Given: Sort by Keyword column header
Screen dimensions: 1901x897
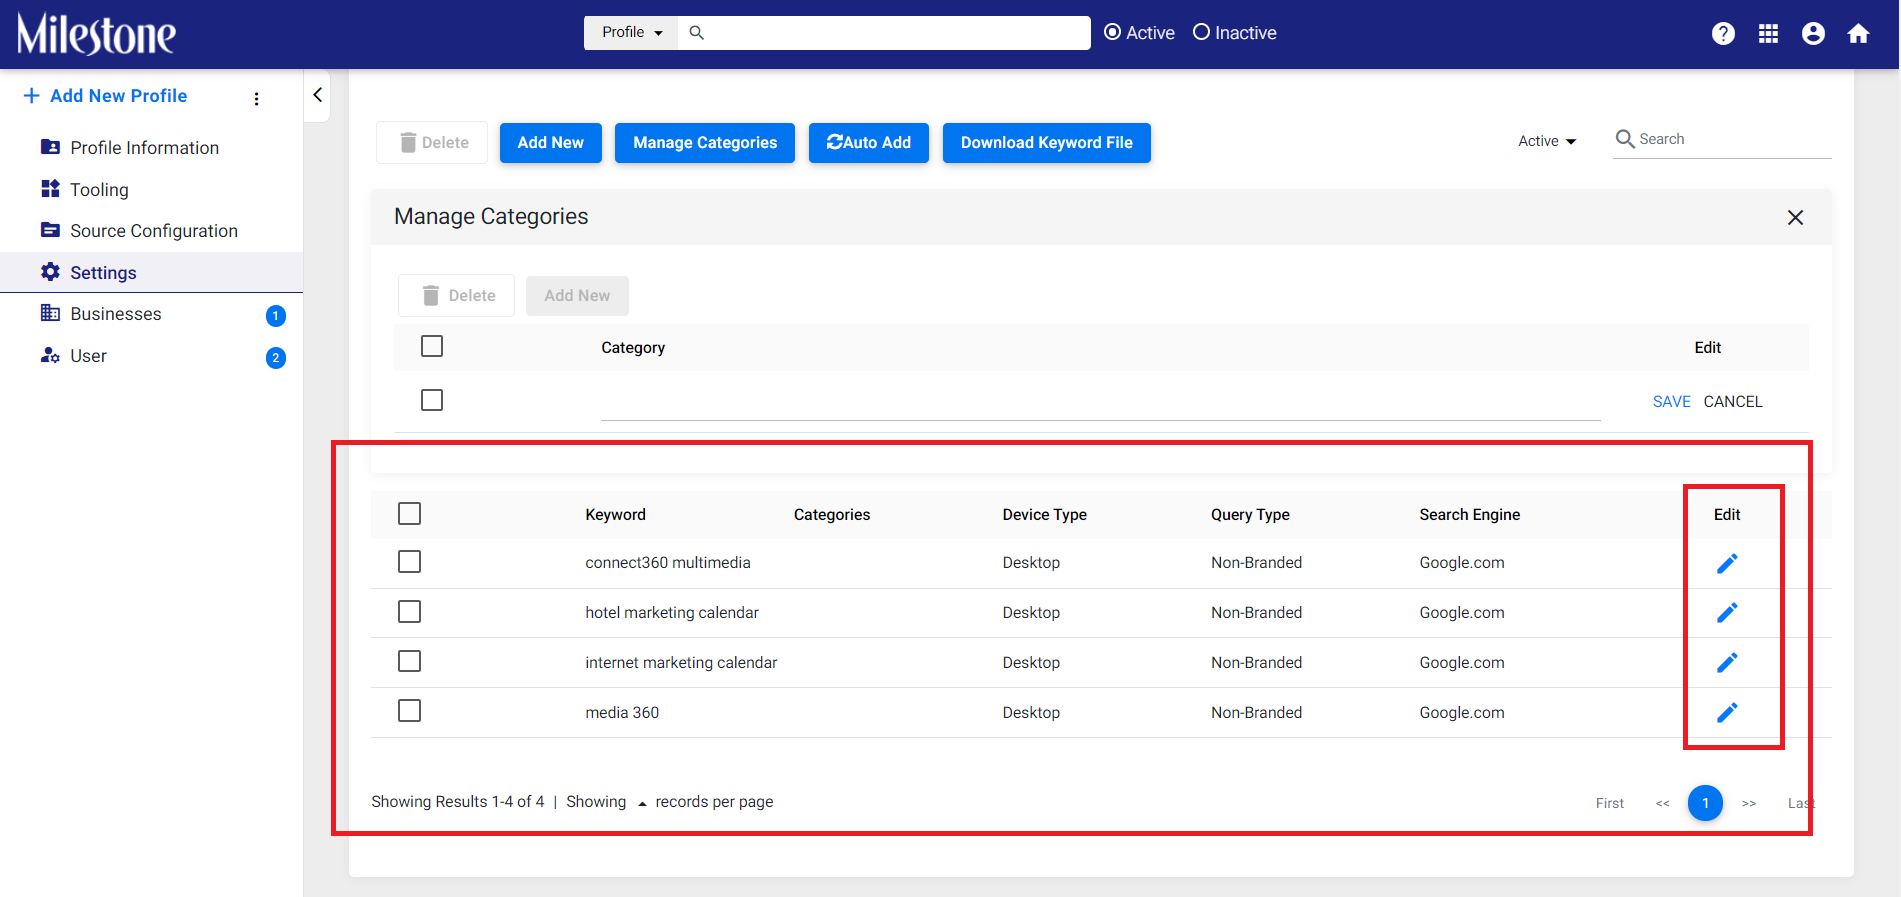Looking at the screenshot, I should [x=615, y=515].
